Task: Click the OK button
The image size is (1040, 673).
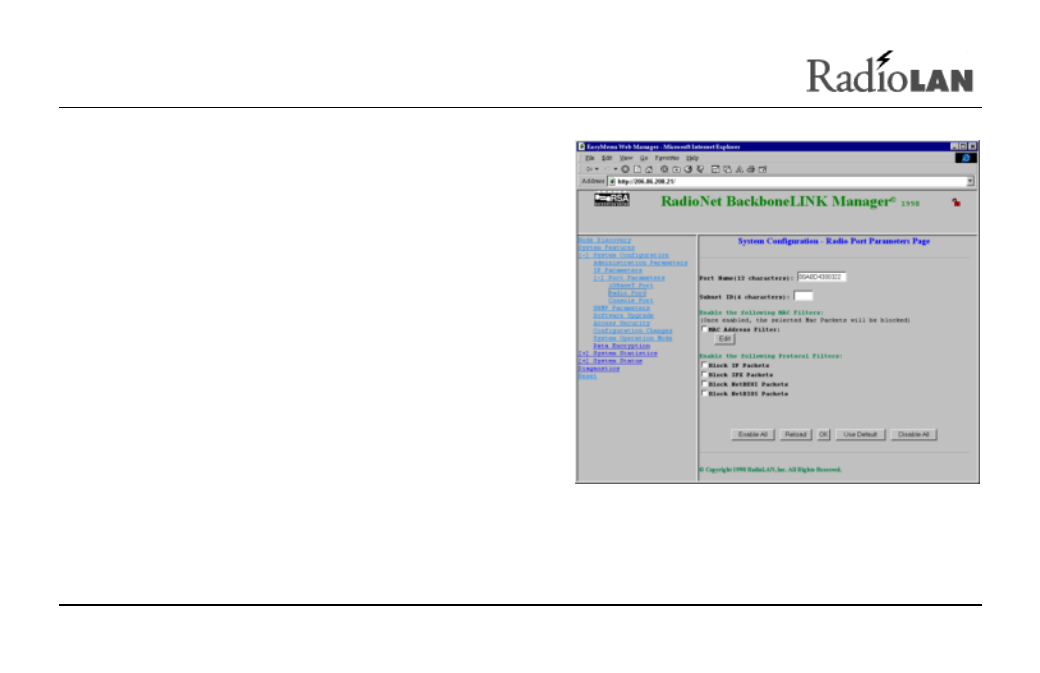Action: click(x=823, y=434)
